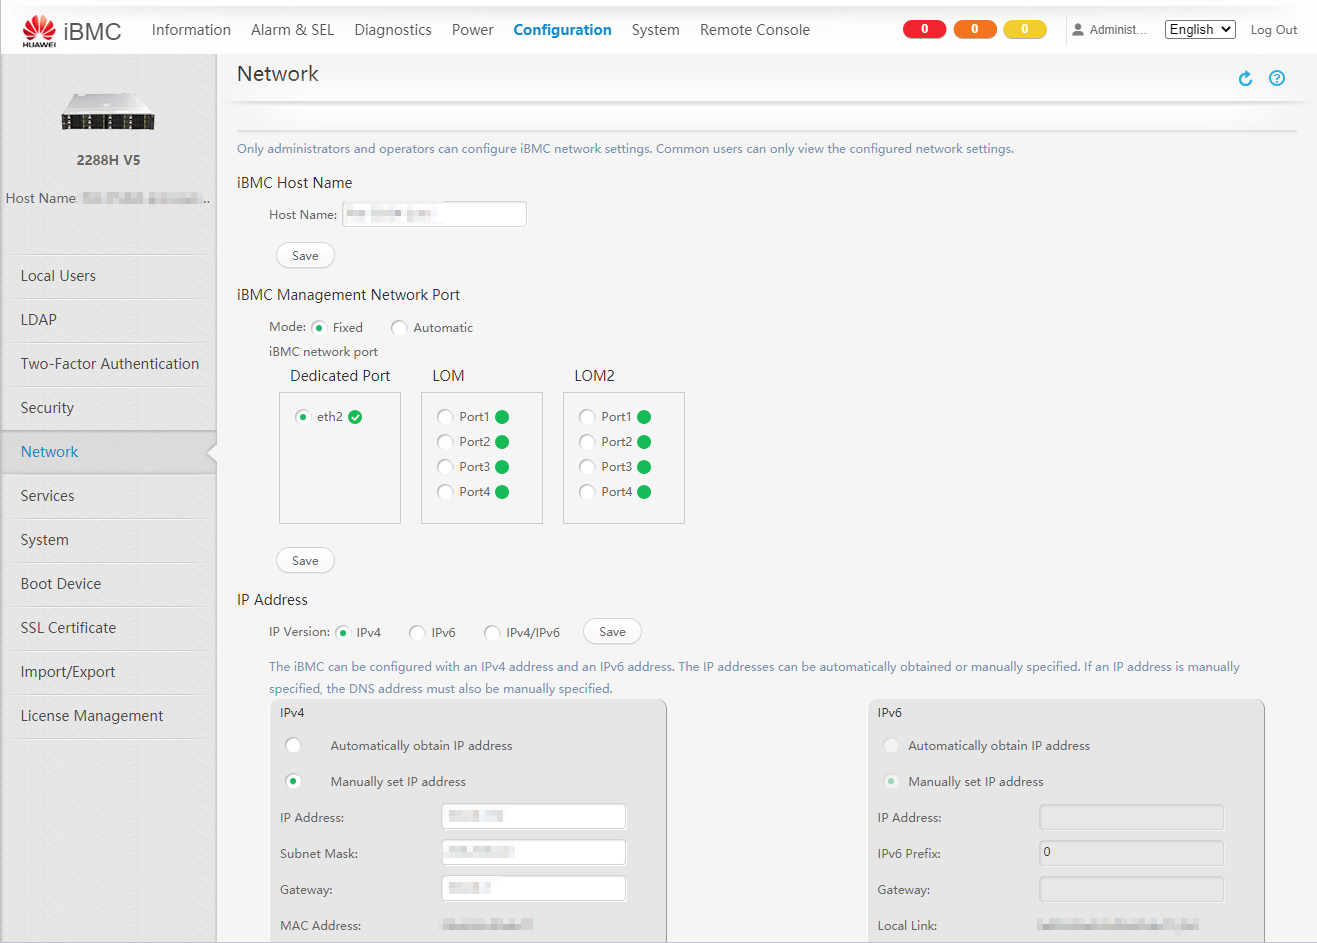Open the Configuration menu
The height and width of the screenshot is (943, 1317).
(562, 30)
